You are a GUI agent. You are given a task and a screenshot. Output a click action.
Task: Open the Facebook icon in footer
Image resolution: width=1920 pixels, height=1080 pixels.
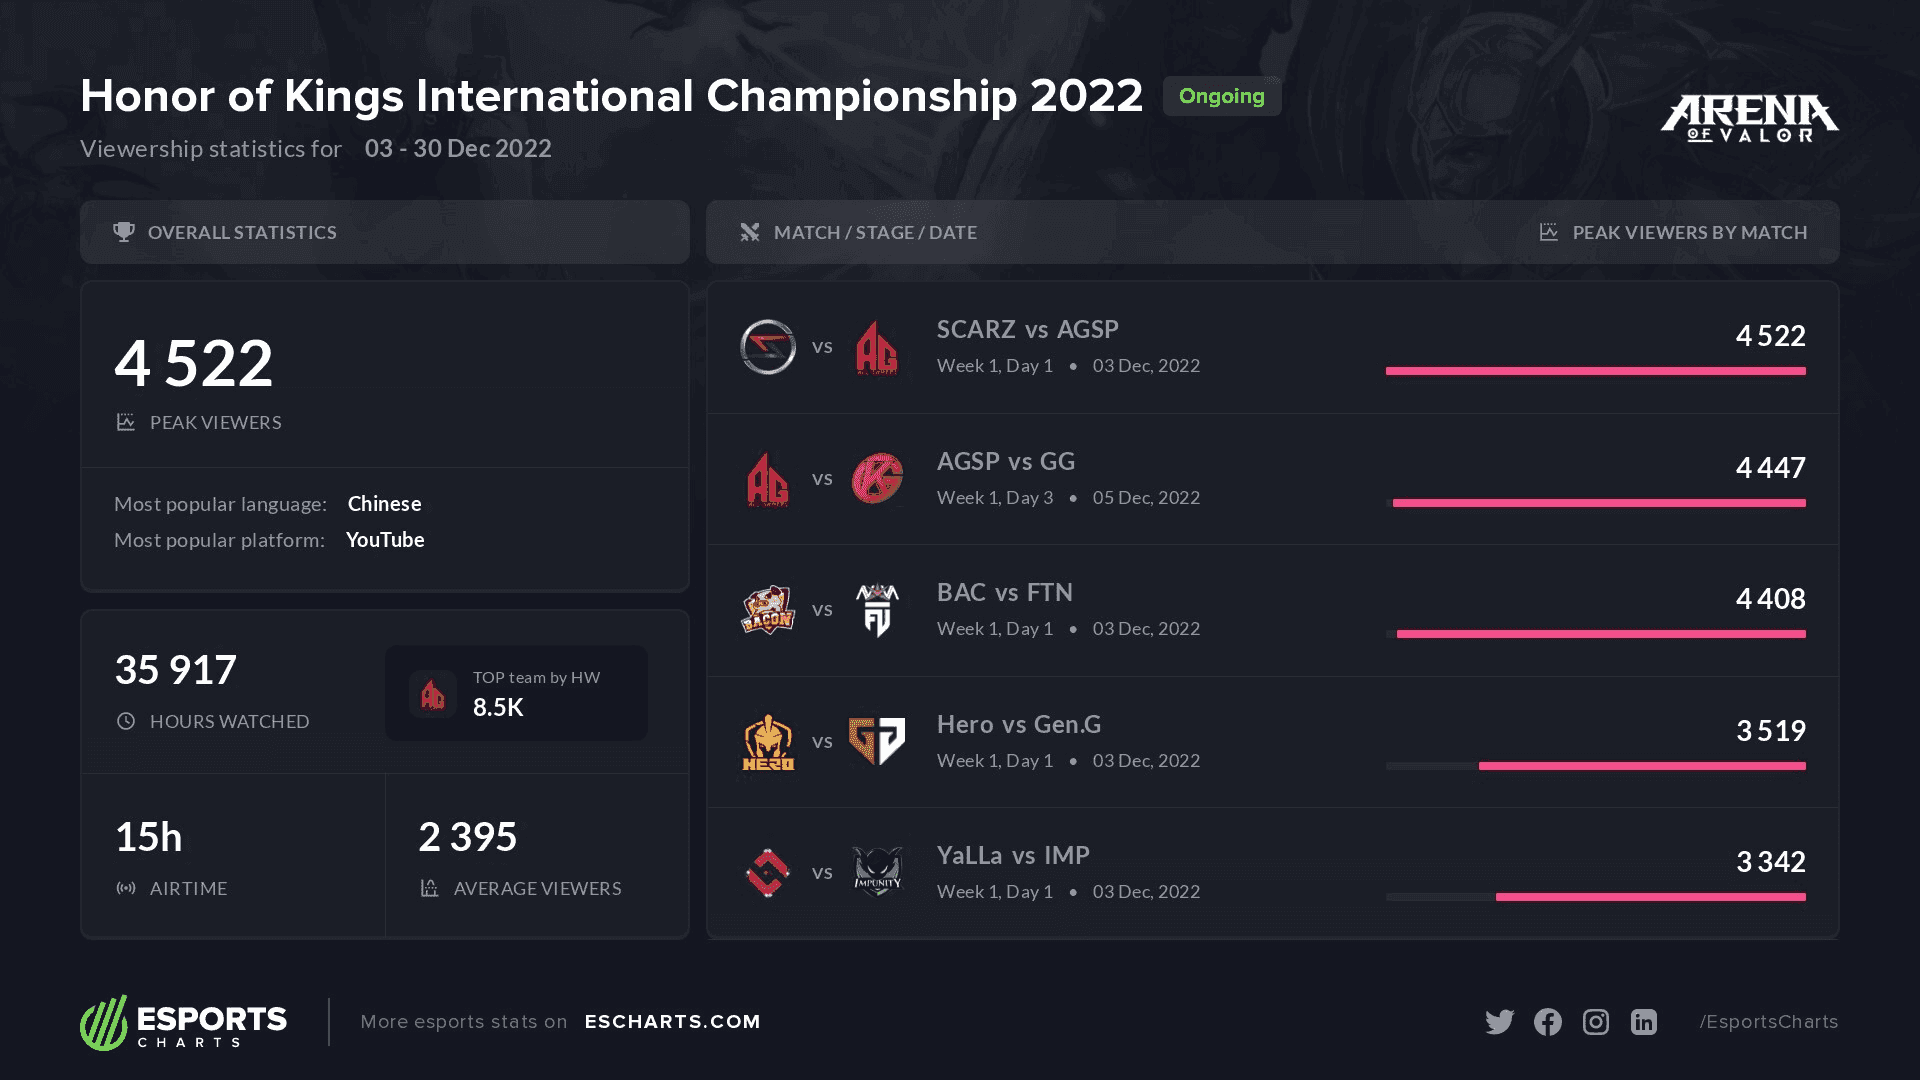[1547, 1021]
